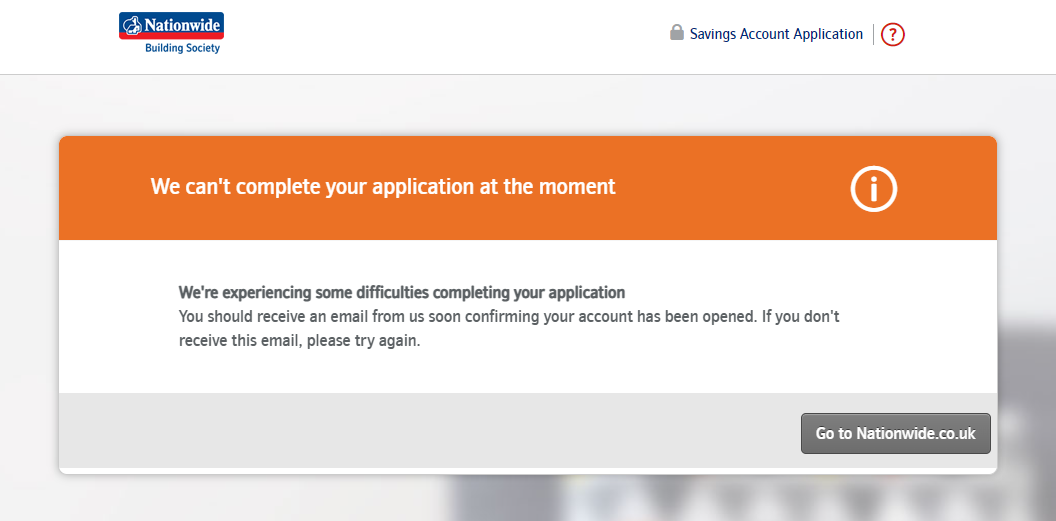The width and height of the screenshot is (1056, 521).
Task: Click the Savings Account Application header text
Action: click(776, 34)
